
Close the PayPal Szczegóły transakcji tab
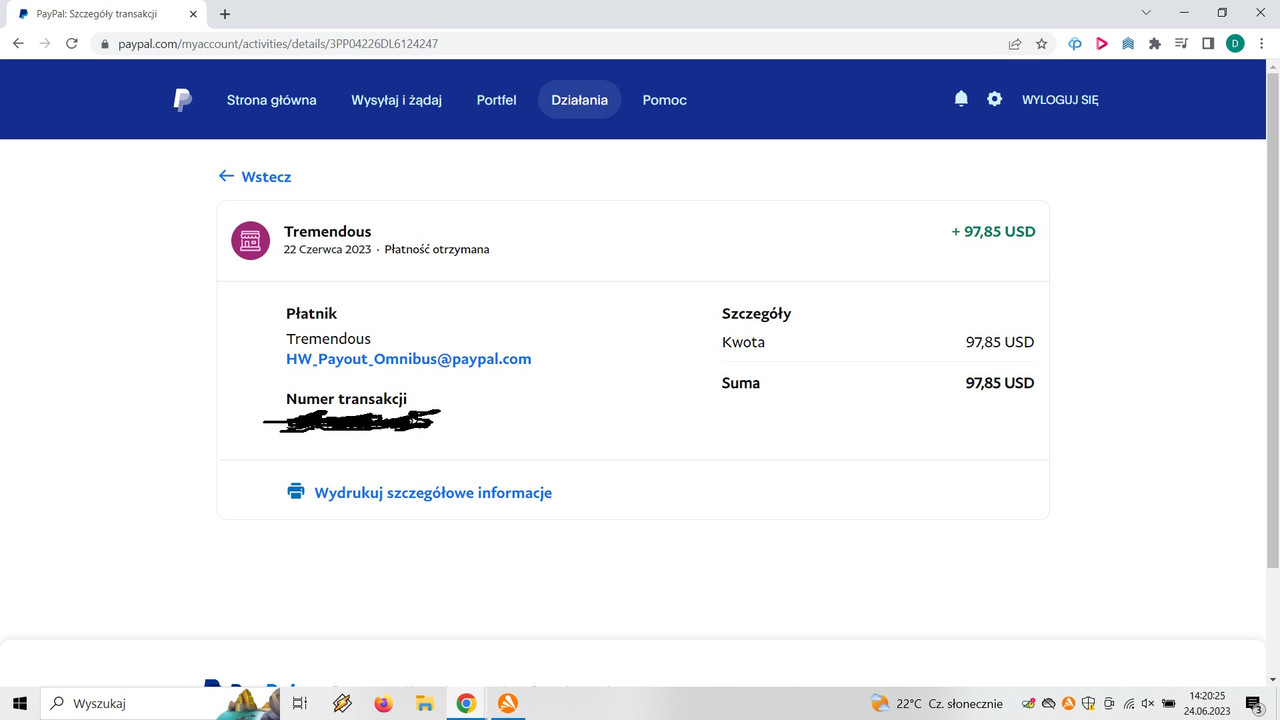point(194,14)
